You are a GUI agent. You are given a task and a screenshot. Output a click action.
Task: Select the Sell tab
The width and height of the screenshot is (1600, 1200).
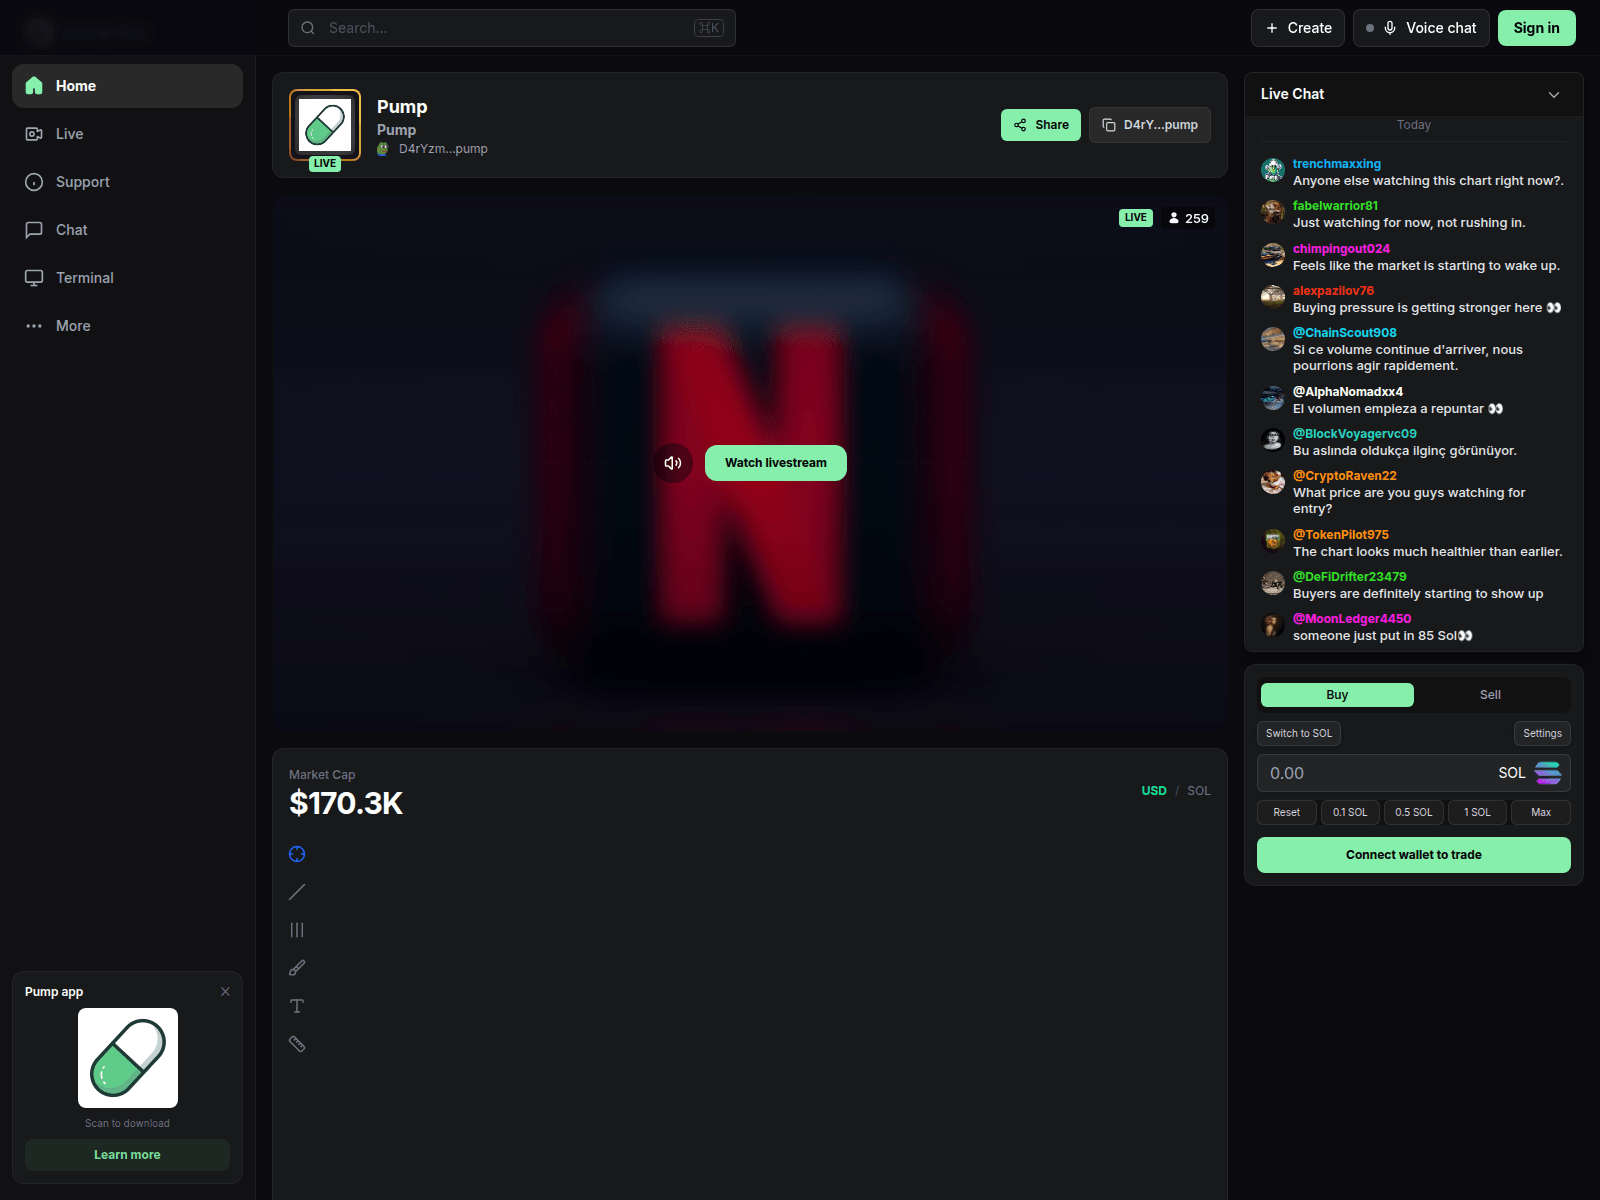click(1490, 695)
